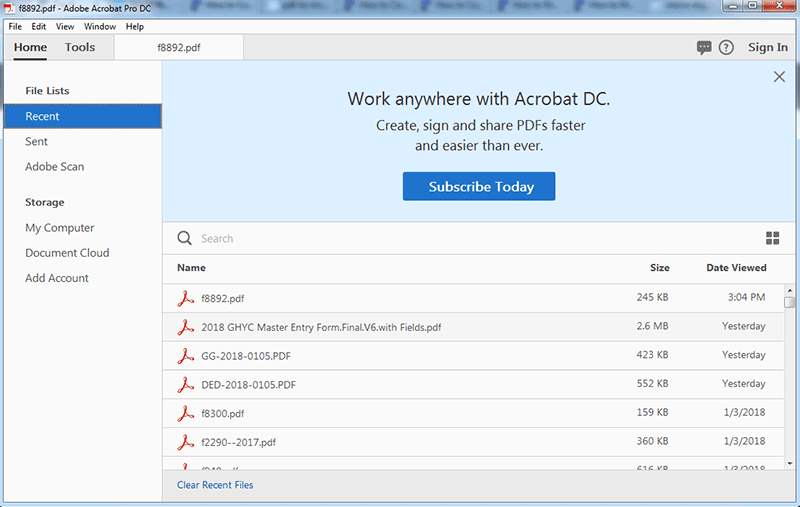The width and height of the screenshot is (800, 507).
Task: Click Add Account under Storage
Action: [x=57, y=278]
